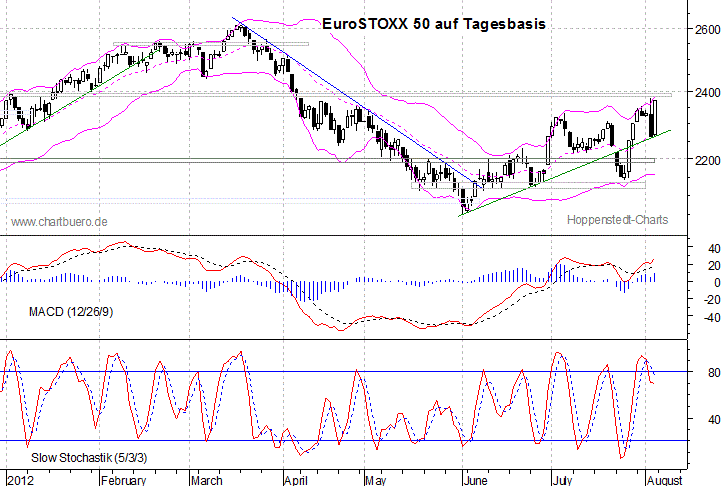The height and width of the screenshot is (486, 723).
Task: Click the April month label
Action: [x=296, y=480]
